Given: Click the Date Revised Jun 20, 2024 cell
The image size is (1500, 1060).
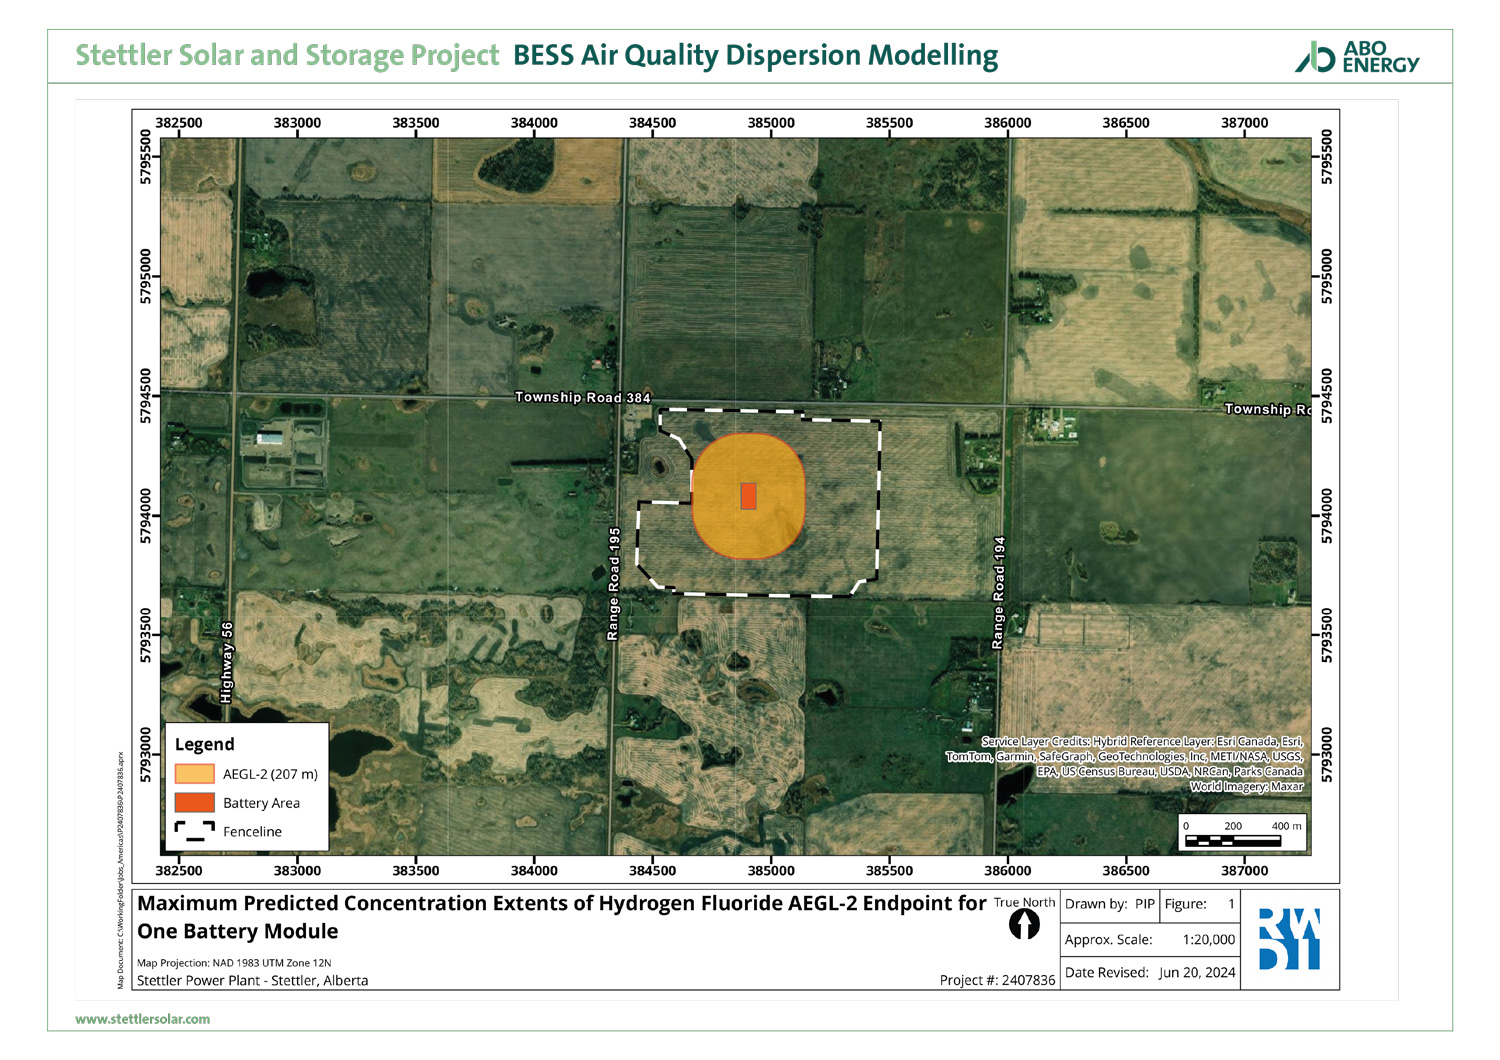Looking at the screenshot, I should pyautogui.click(x=1149, y=972).
